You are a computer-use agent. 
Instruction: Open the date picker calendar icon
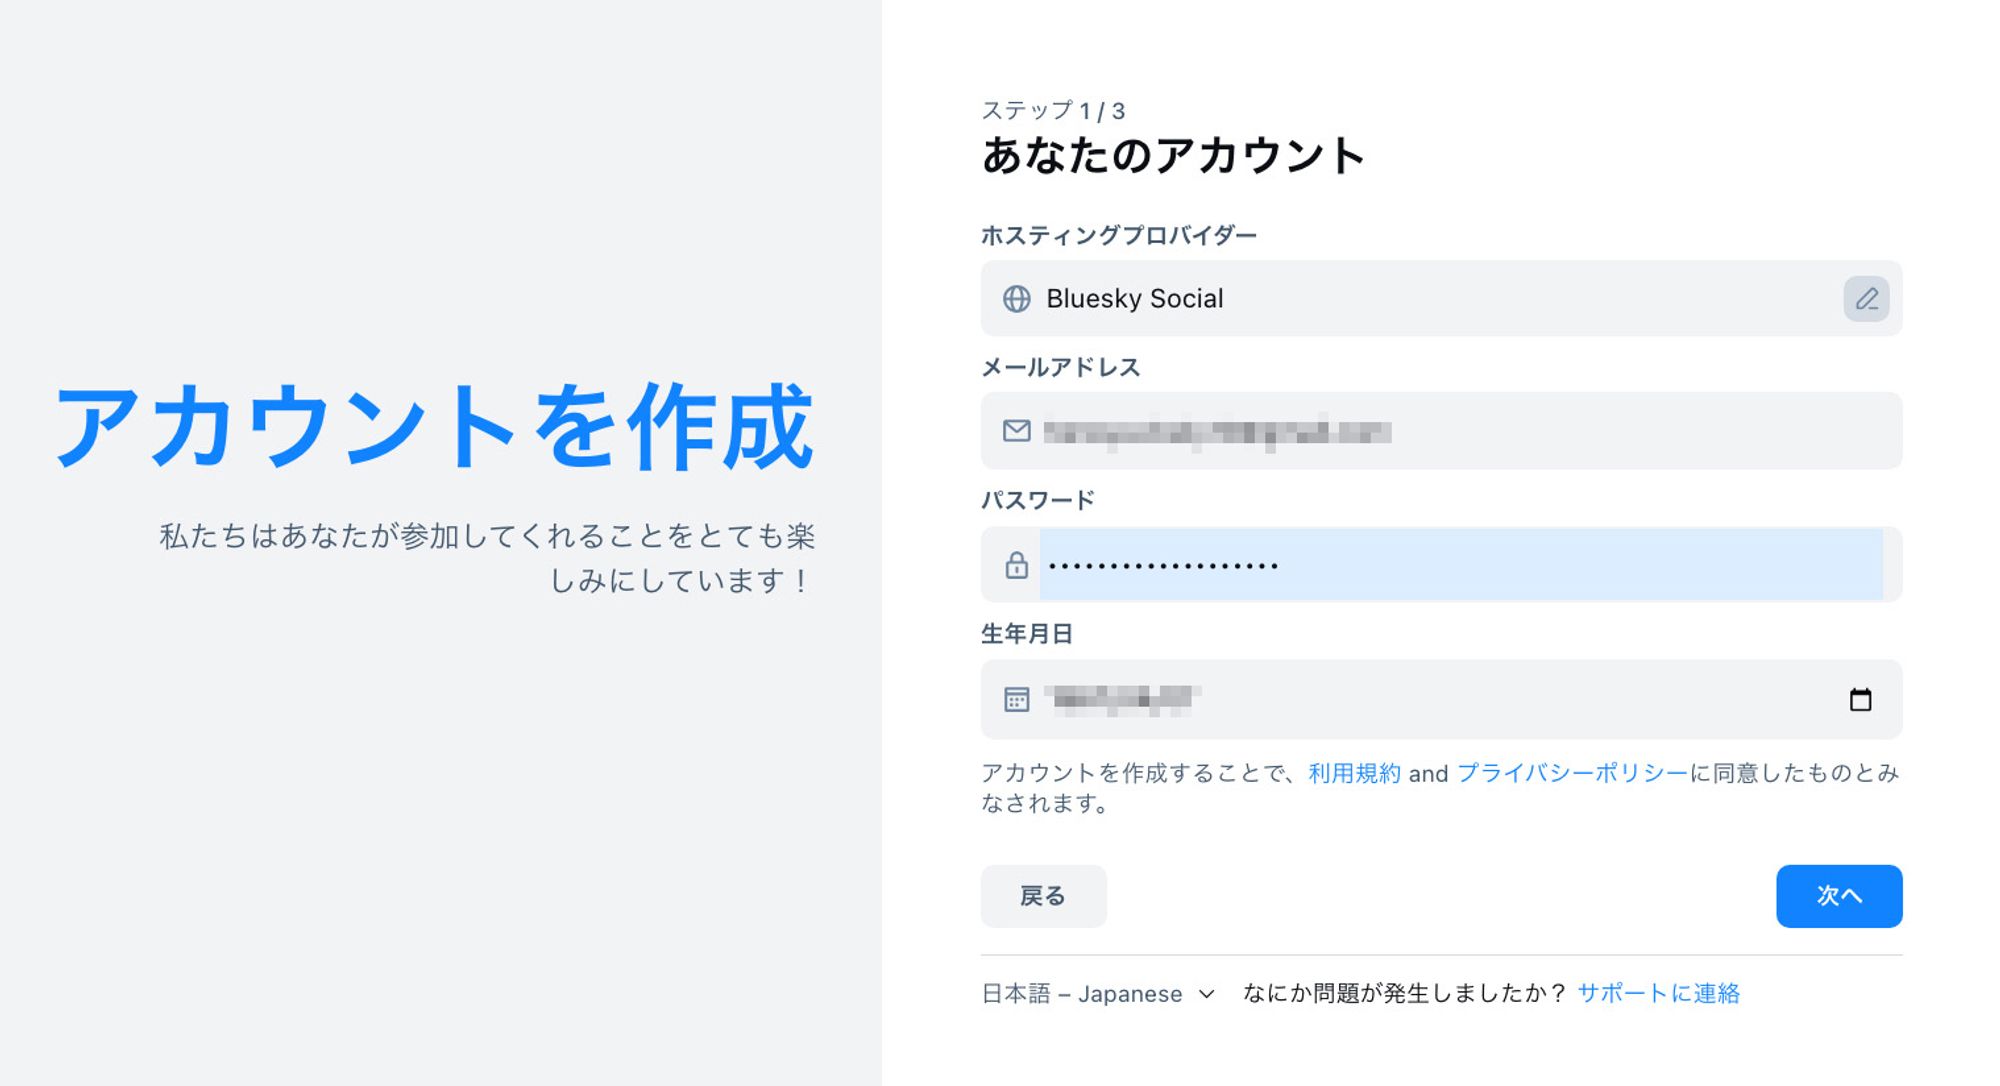(x=1860, y=699)
